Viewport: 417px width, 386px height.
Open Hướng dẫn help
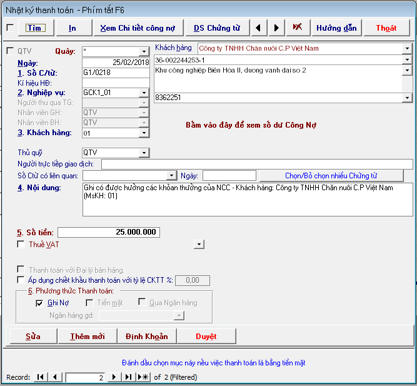336,28
